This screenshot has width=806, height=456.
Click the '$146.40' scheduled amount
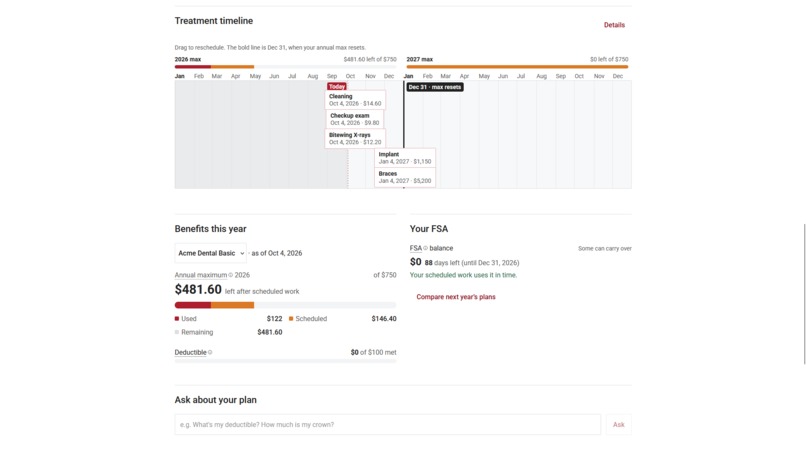click(383, 319)
